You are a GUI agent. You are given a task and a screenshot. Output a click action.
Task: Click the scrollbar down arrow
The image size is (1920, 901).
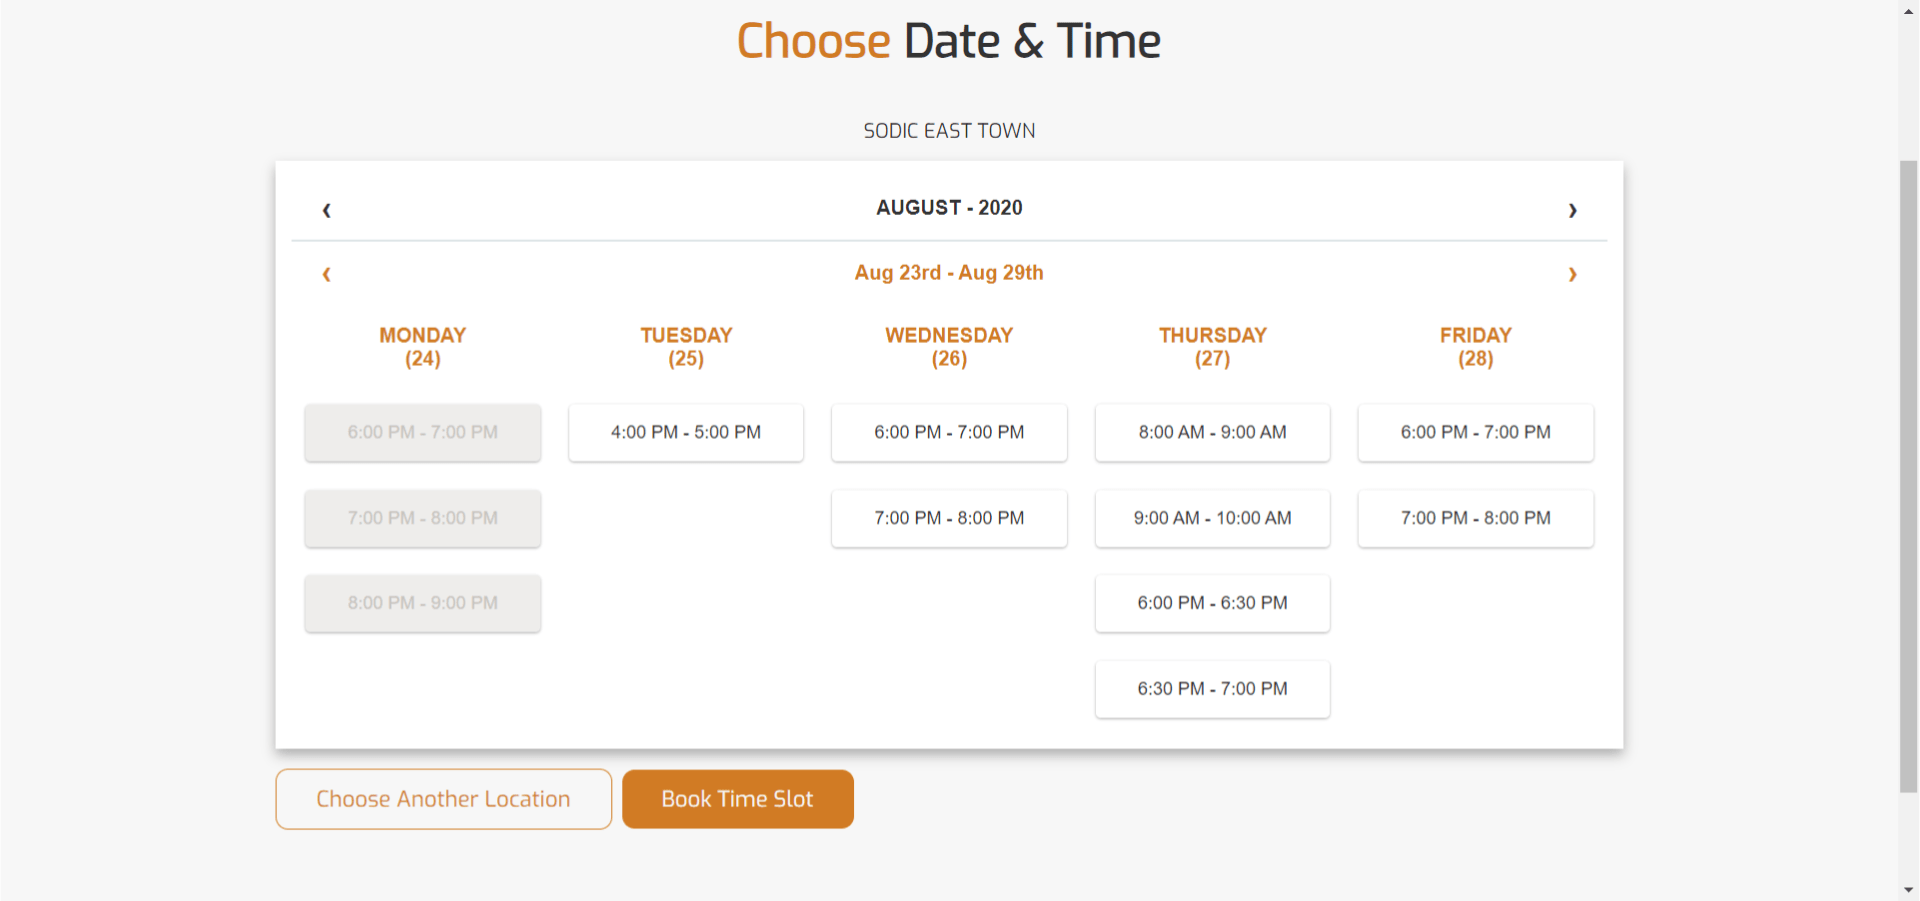pos(1909,889)
